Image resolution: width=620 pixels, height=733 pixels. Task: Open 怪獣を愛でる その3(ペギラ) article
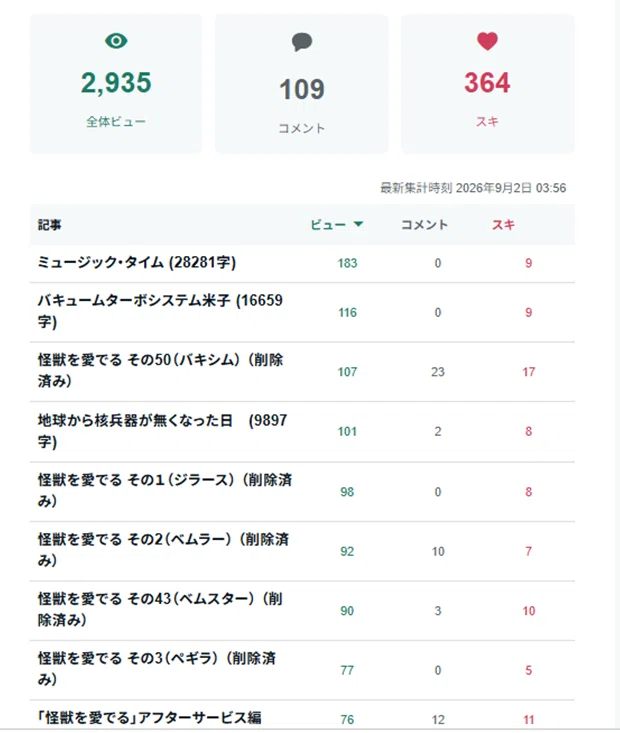[157, 668]
